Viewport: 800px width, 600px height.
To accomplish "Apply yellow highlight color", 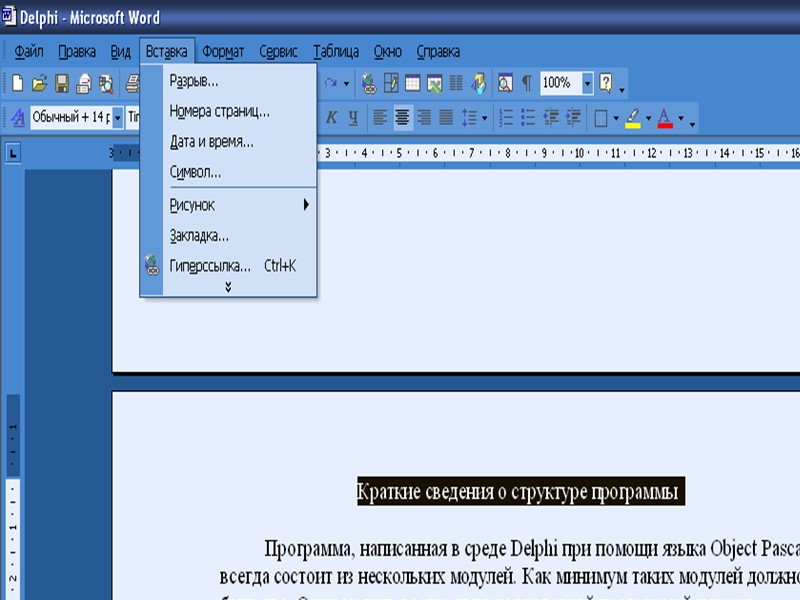I will (x=633, y=118).
